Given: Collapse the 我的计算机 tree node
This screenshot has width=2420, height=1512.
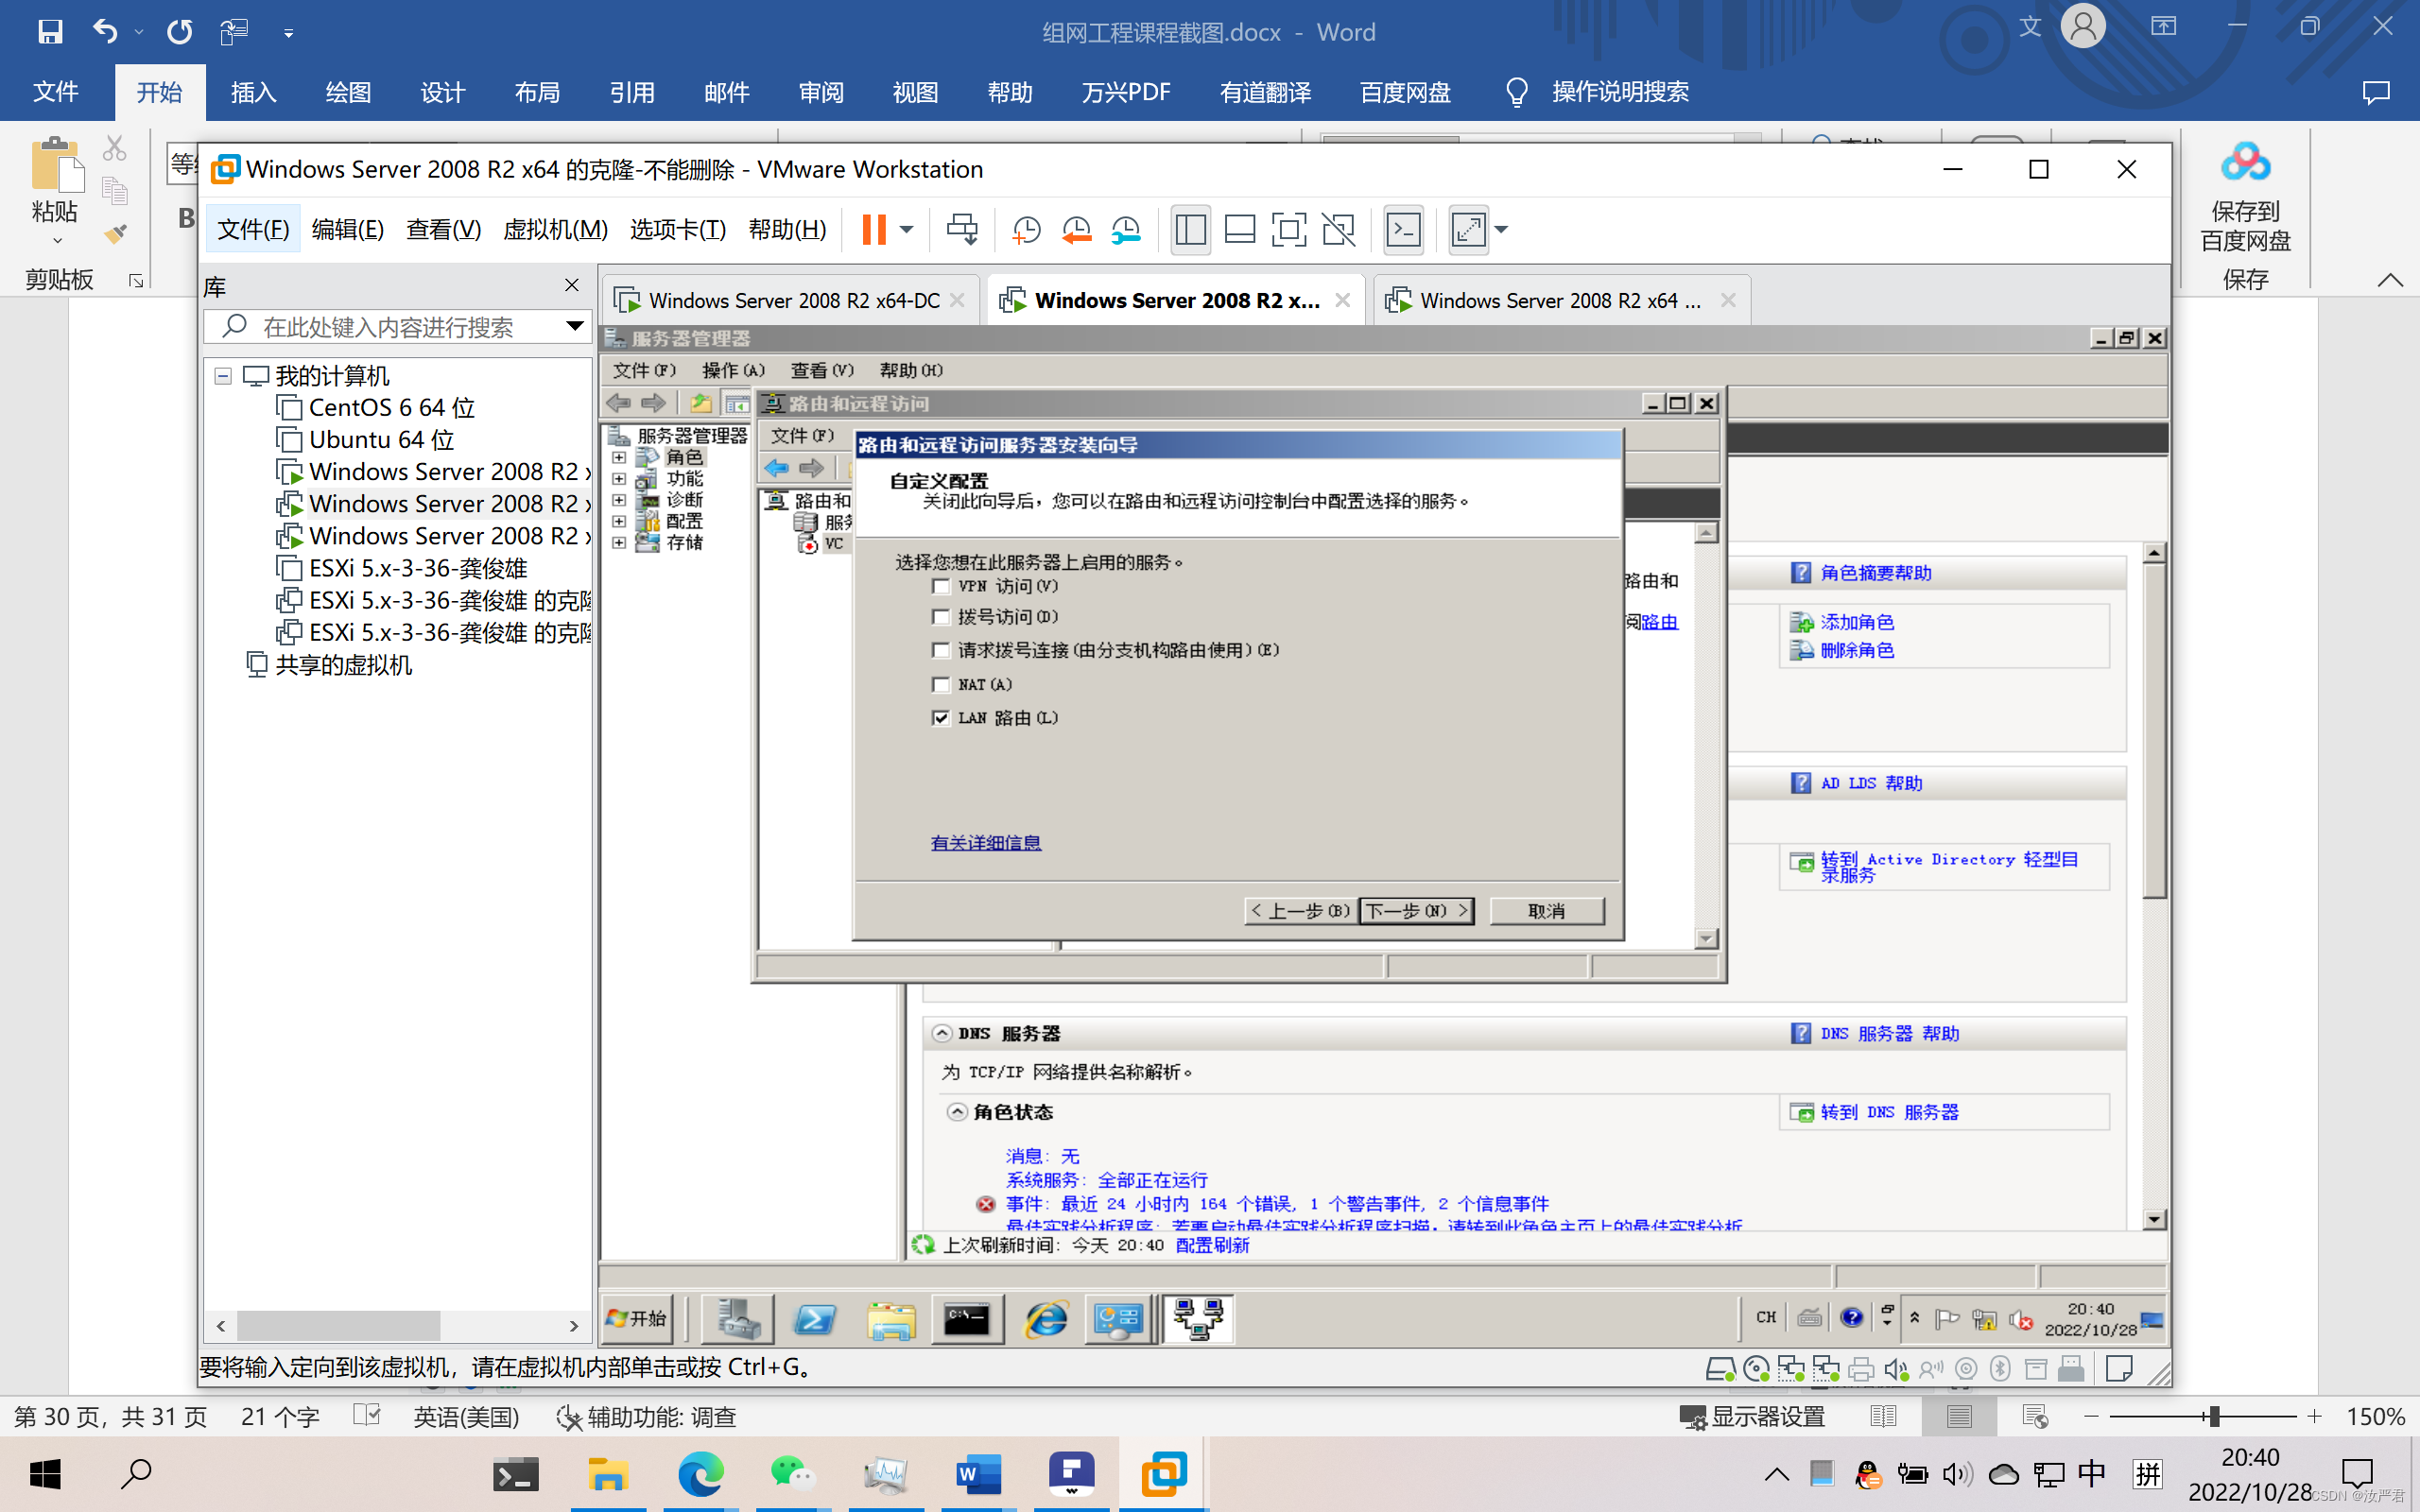Looking at the screenshot, I should coord(223,376).
